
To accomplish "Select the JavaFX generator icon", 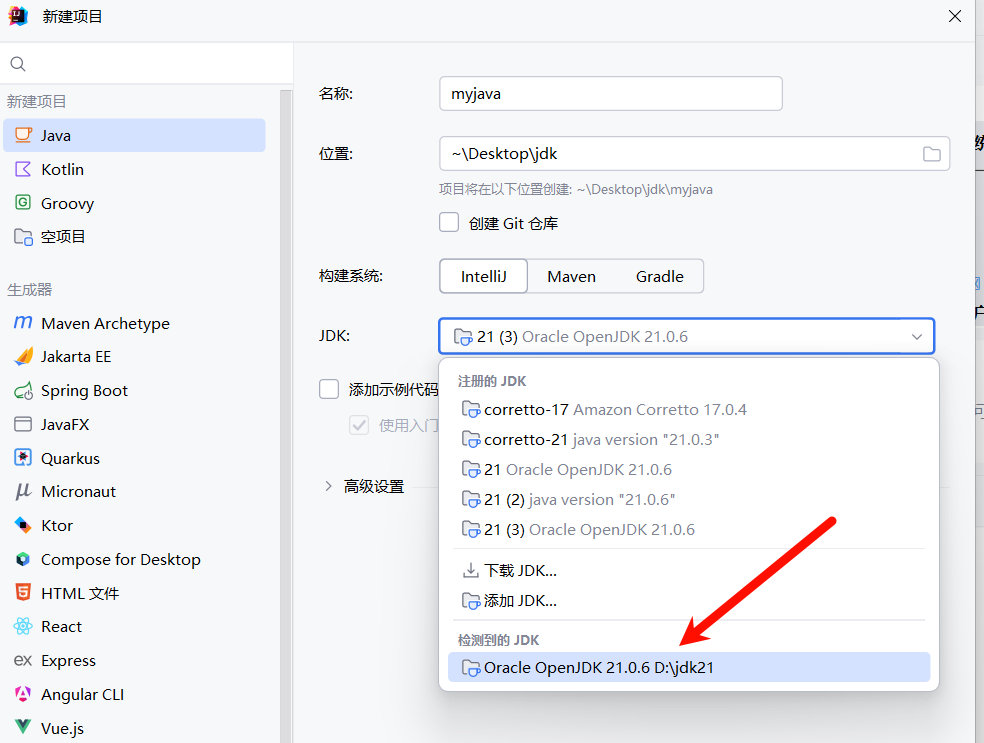I will (23, 424).
